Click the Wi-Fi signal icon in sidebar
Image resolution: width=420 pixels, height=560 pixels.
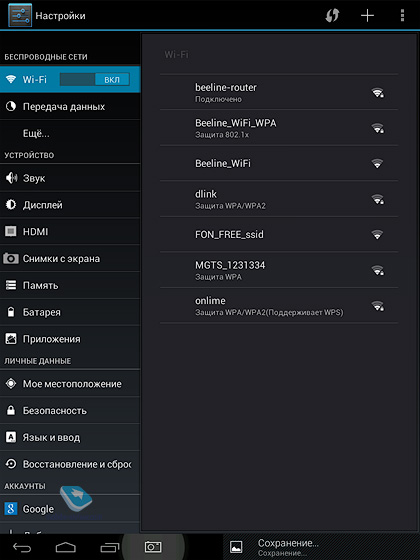point(11,79)
